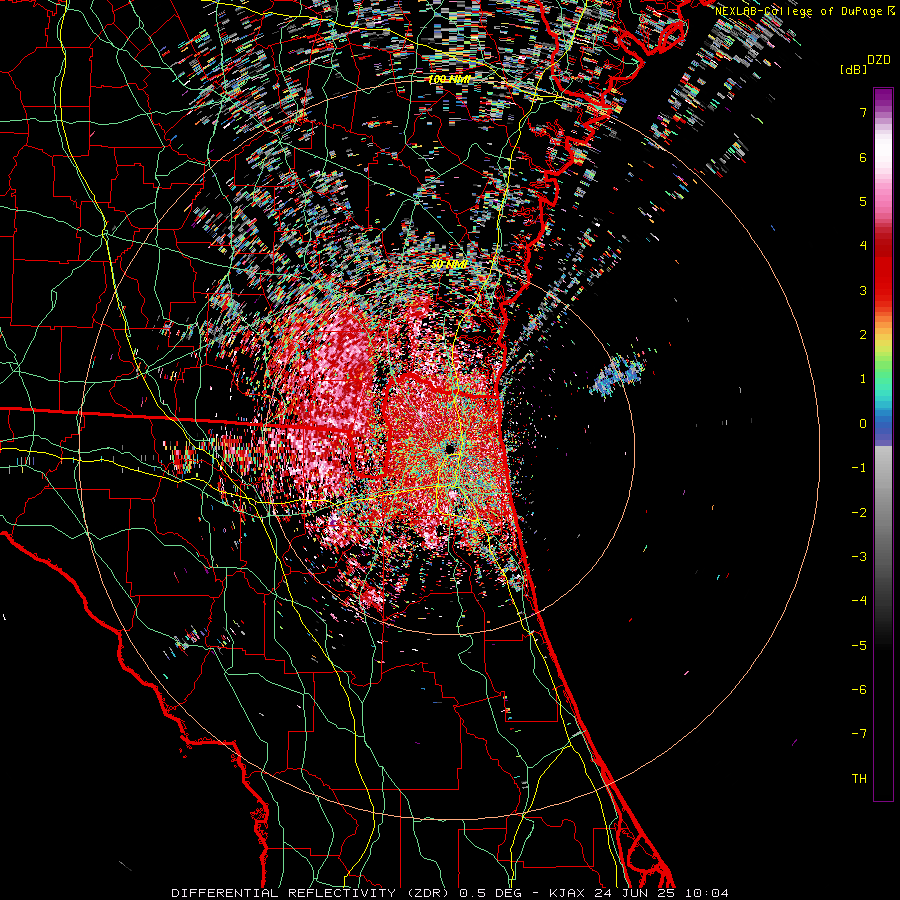This screenshot has height=900, width=900.
Task: Select the 1 dB scale value
Action: (x=863, y=379)
